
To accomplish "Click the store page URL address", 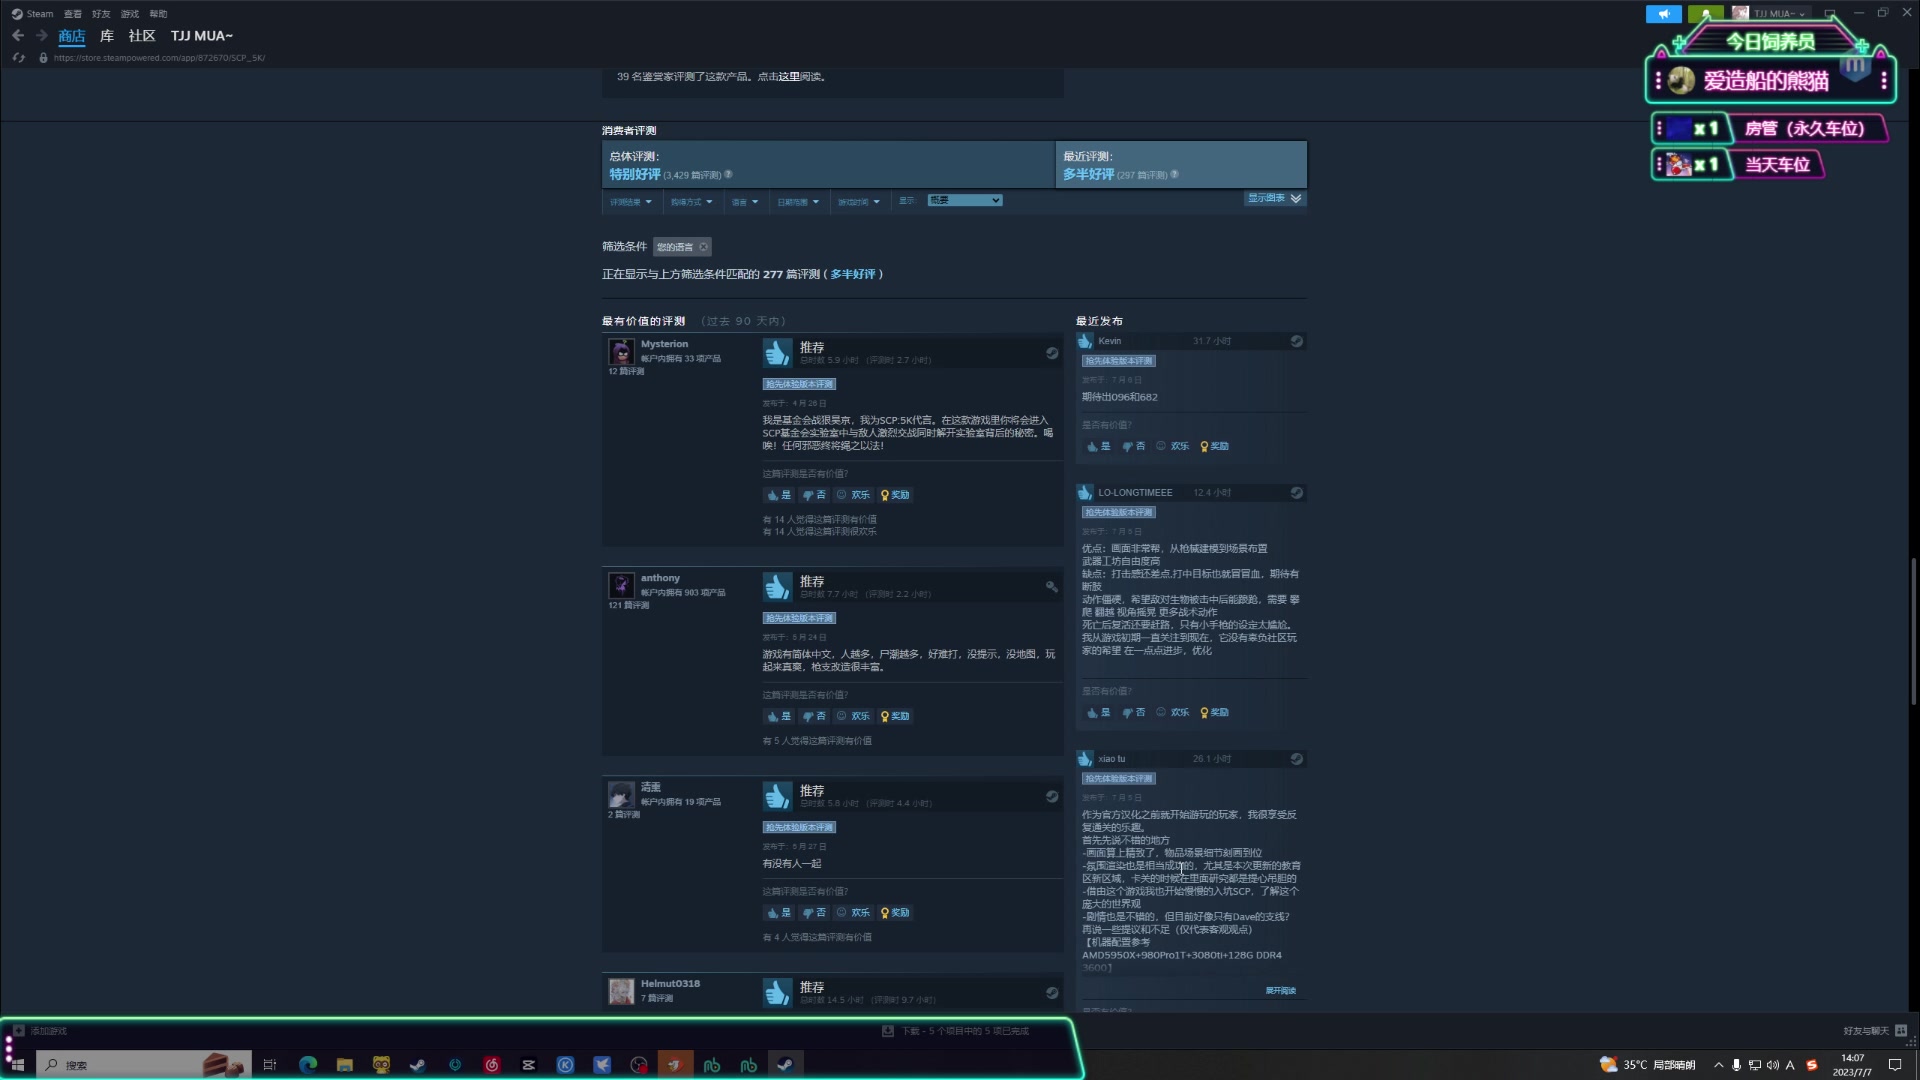I will click(x=159, y=58).
